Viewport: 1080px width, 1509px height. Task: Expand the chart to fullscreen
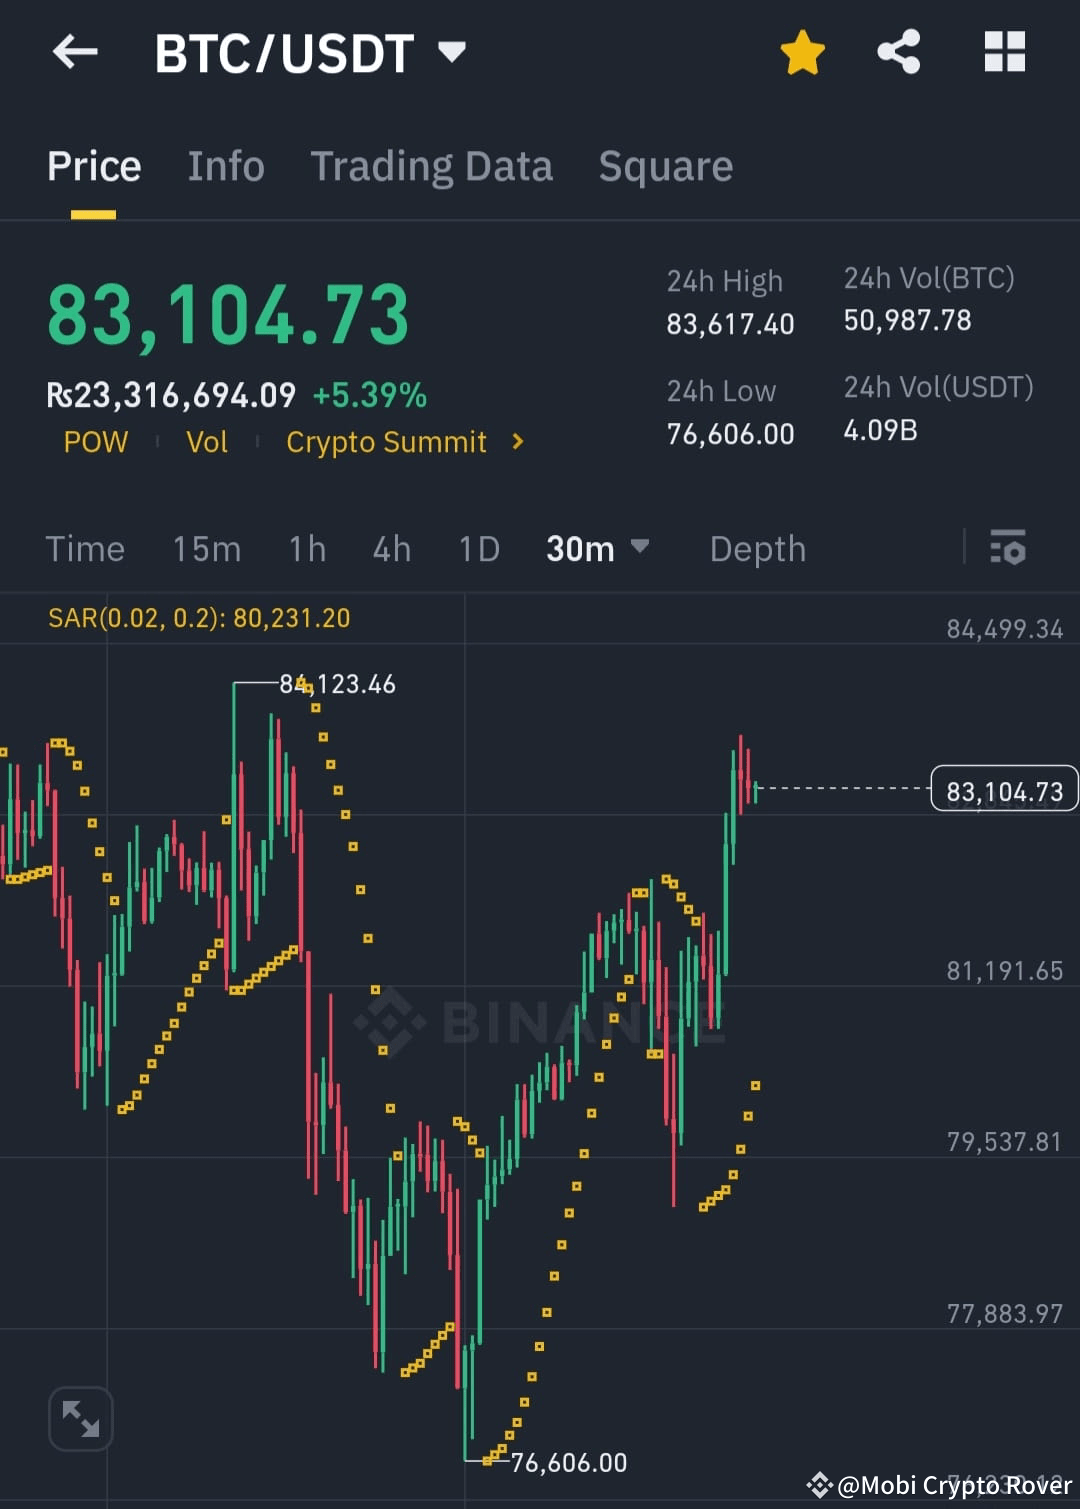click(80, 1419)
